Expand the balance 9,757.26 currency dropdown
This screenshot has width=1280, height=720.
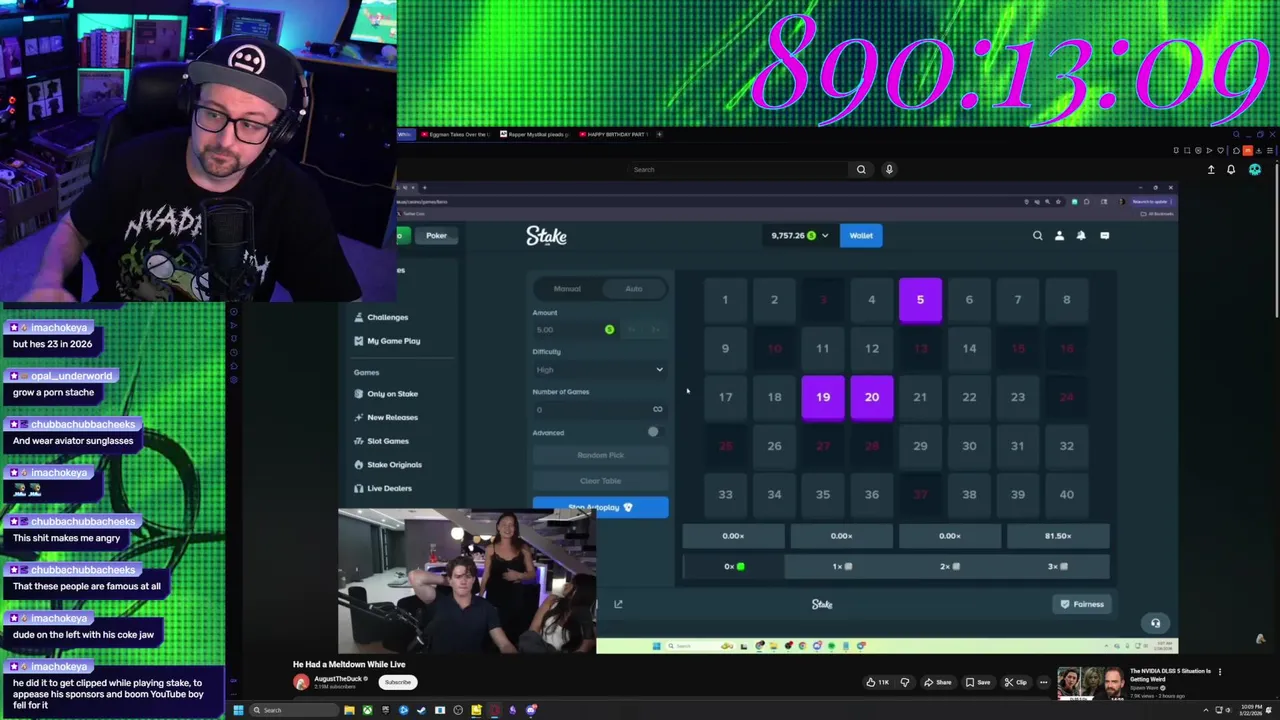pos(800,236)
